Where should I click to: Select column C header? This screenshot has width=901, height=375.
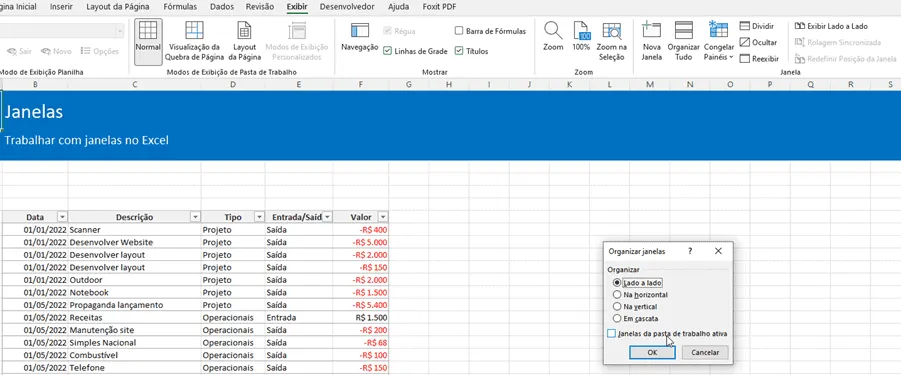click(134, 84)
